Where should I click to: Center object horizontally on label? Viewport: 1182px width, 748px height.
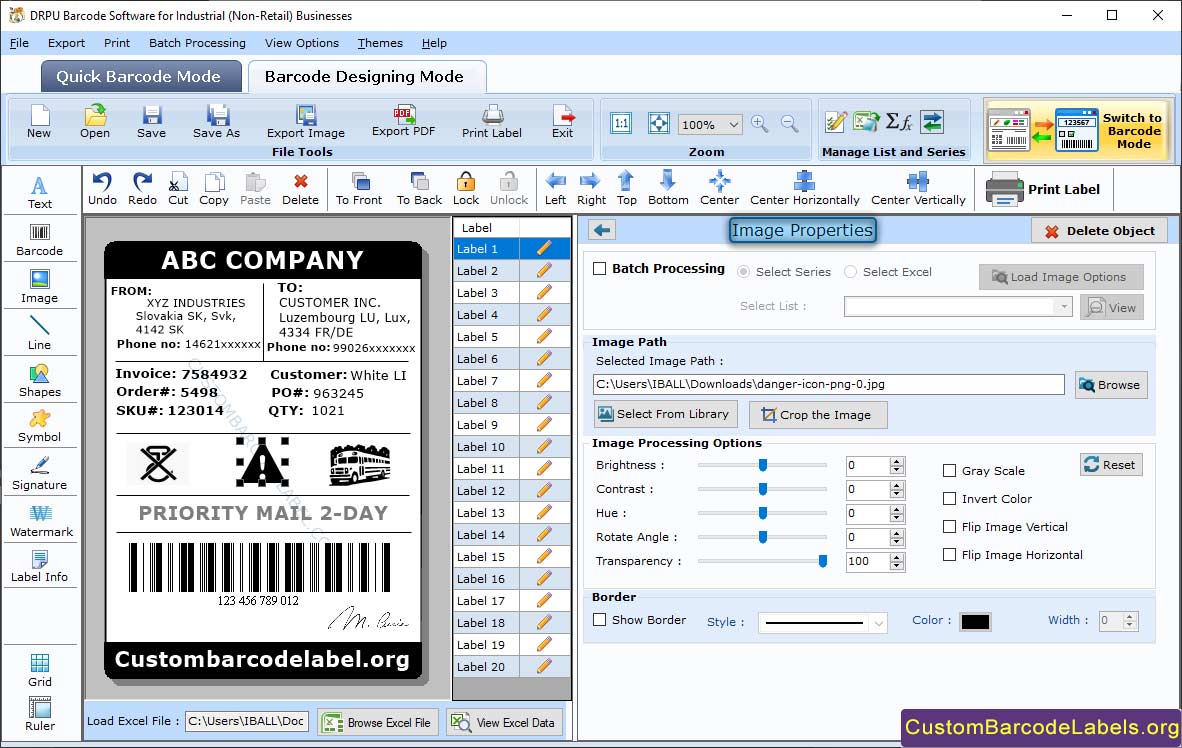click(x=804, y=187)
